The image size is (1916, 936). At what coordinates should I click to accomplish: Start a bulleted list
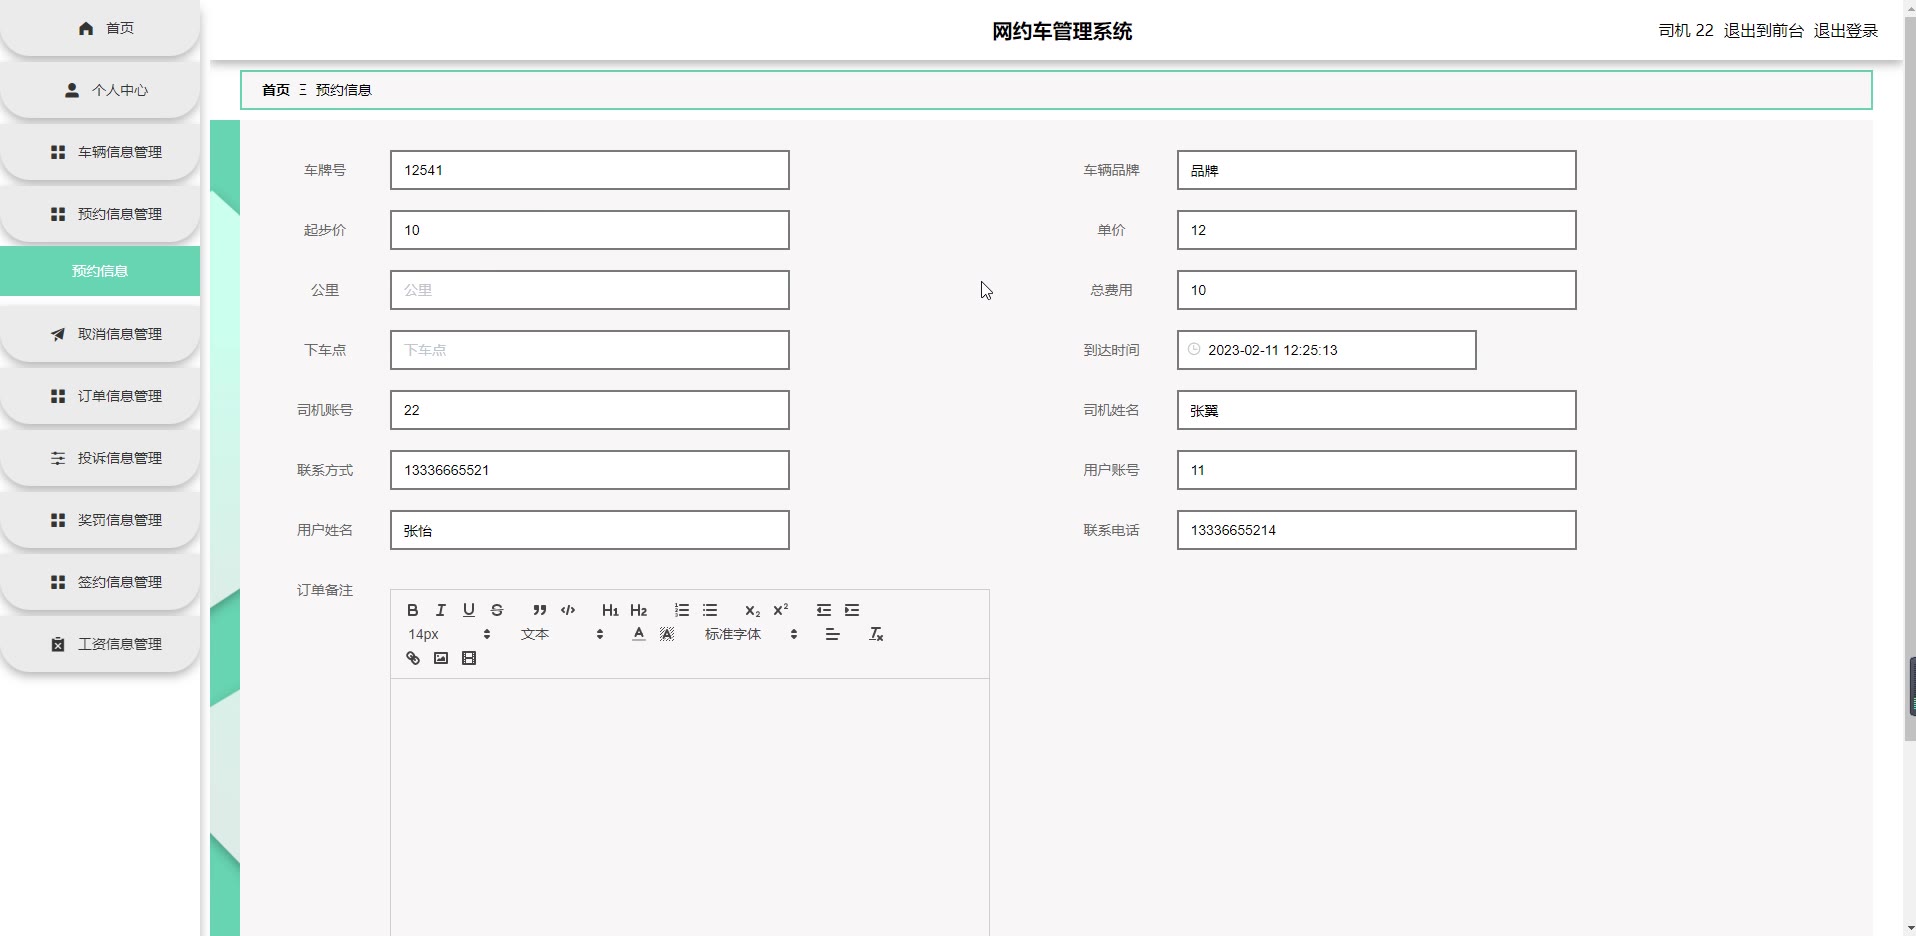point(710,610)
